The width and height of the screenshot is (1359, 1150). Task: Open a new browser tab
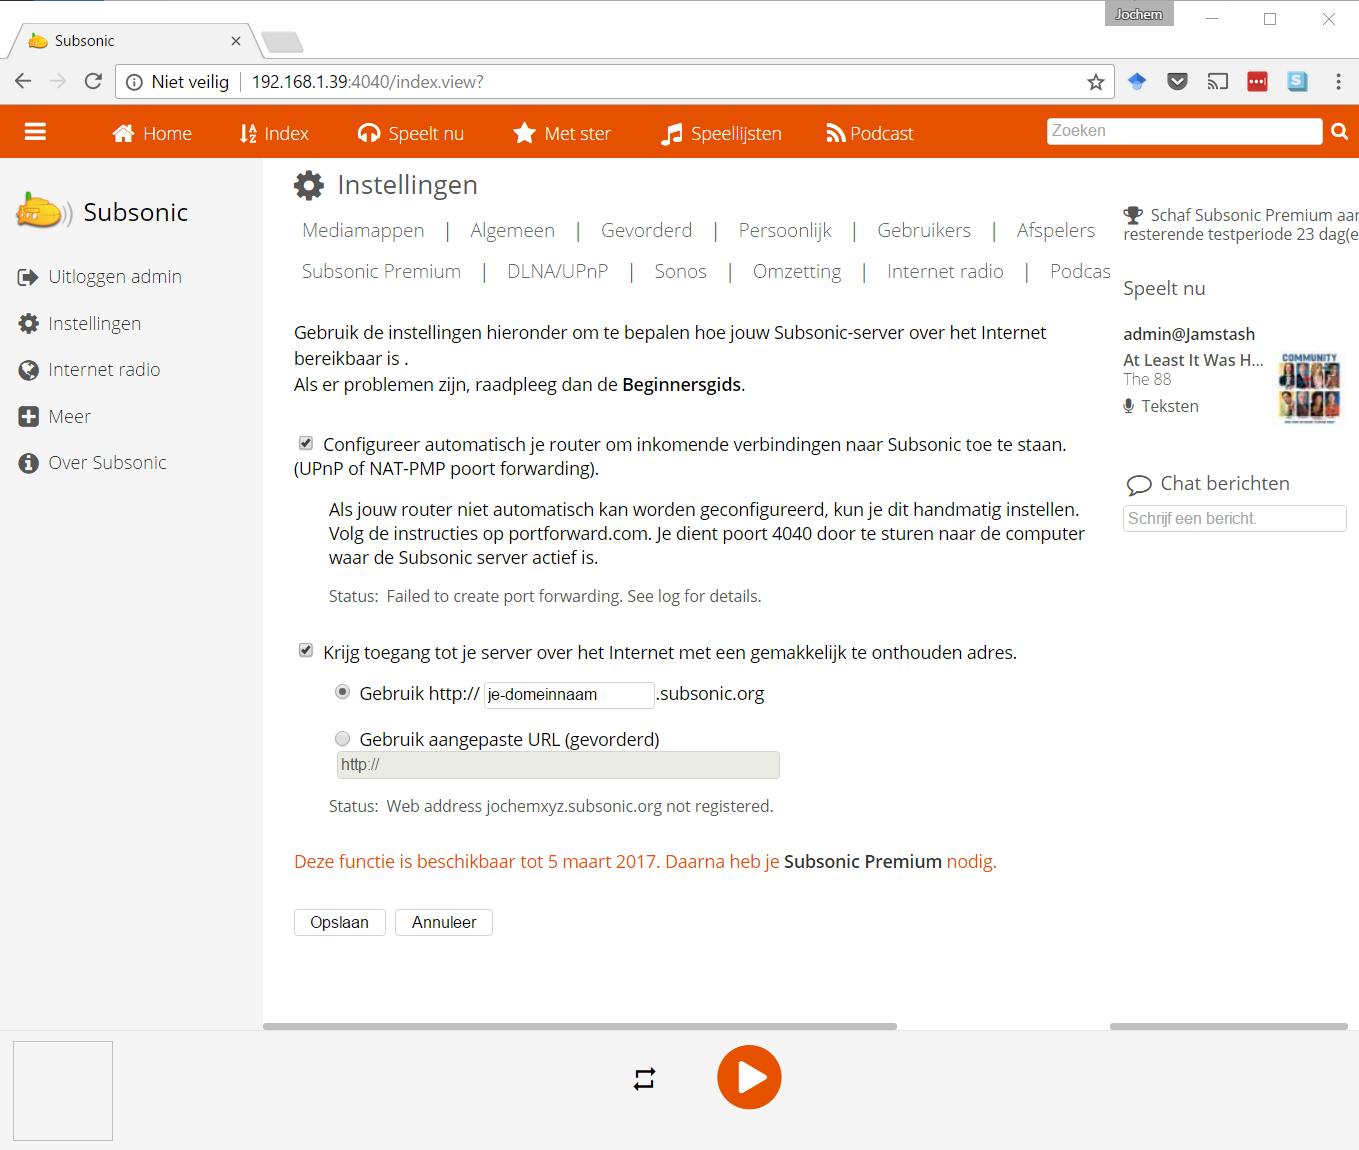[281, 42]
